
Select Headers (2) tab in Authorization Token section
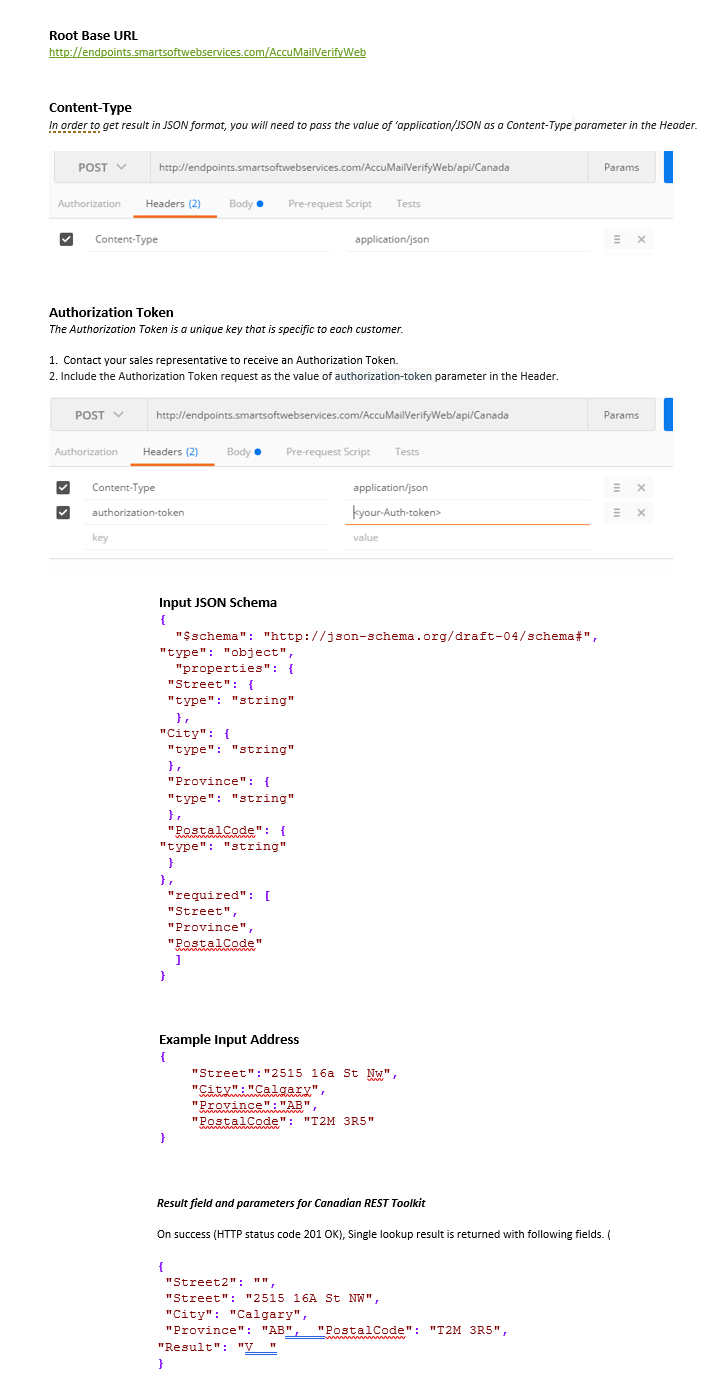170,452
